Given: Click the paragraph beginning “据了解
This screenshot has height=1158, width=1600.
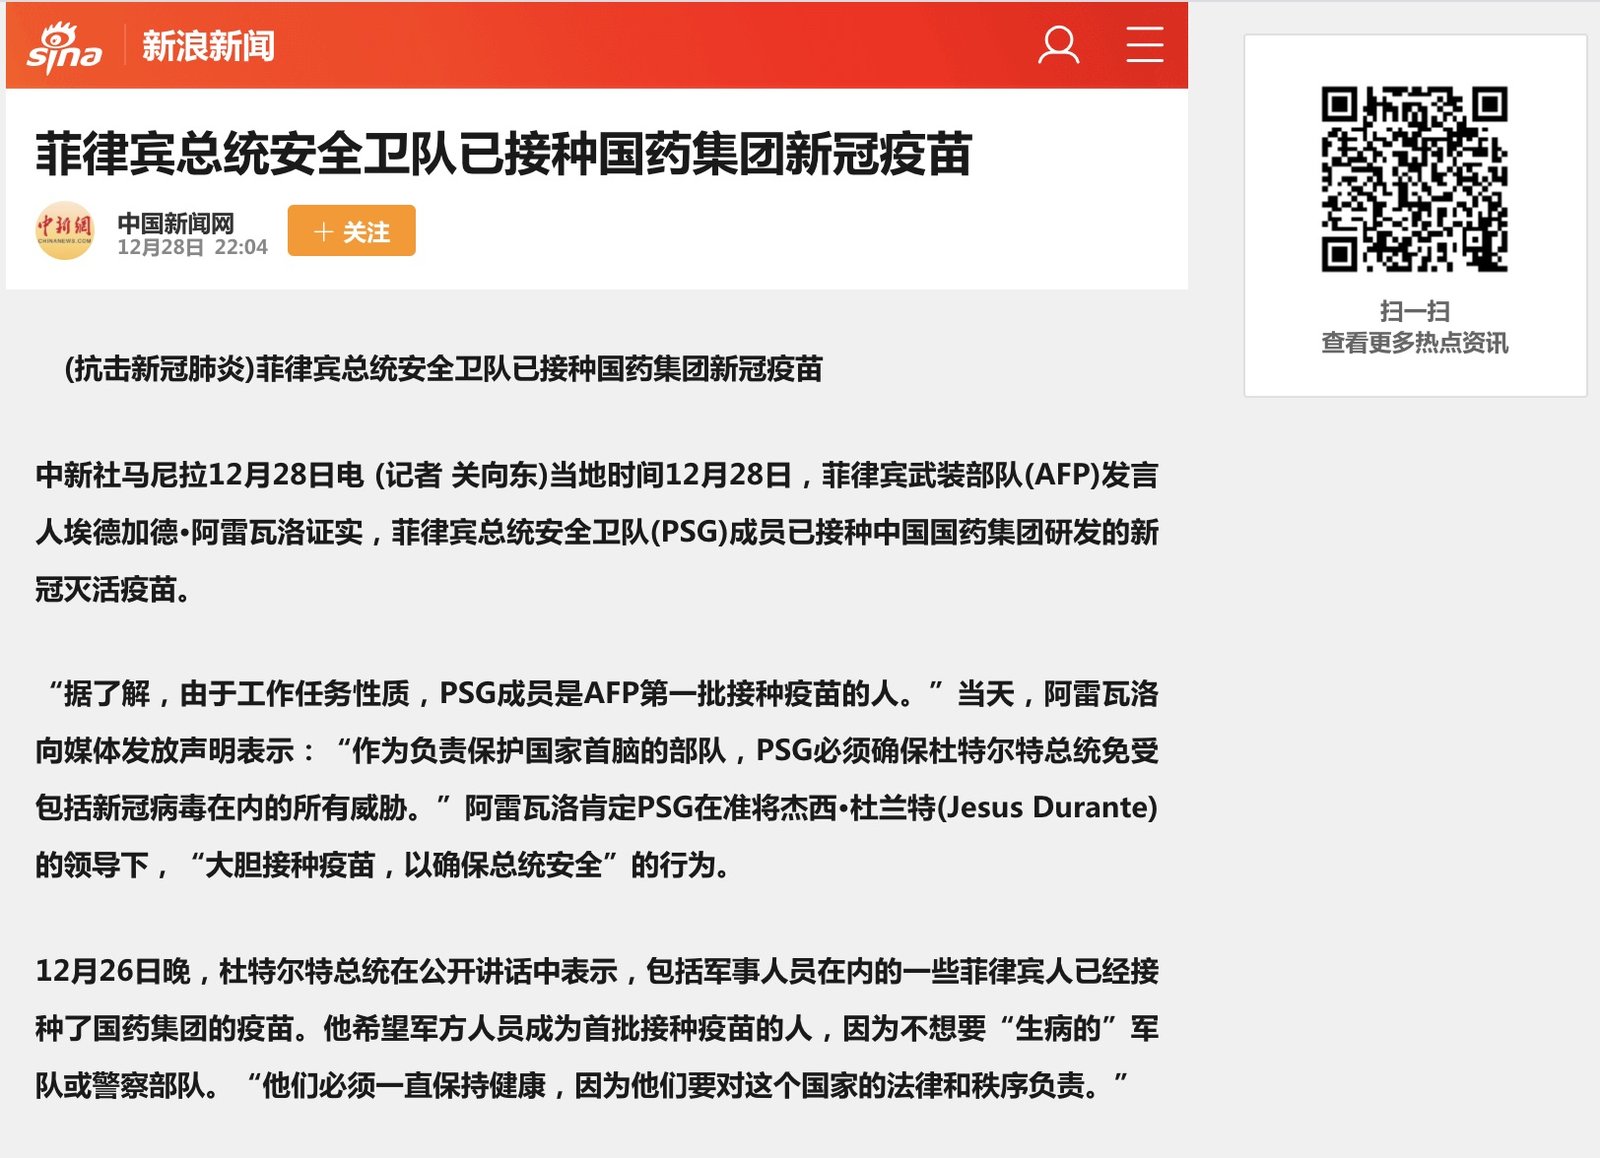Looking at the screenshot, I should pyautogui.click(x=596, y=778).
